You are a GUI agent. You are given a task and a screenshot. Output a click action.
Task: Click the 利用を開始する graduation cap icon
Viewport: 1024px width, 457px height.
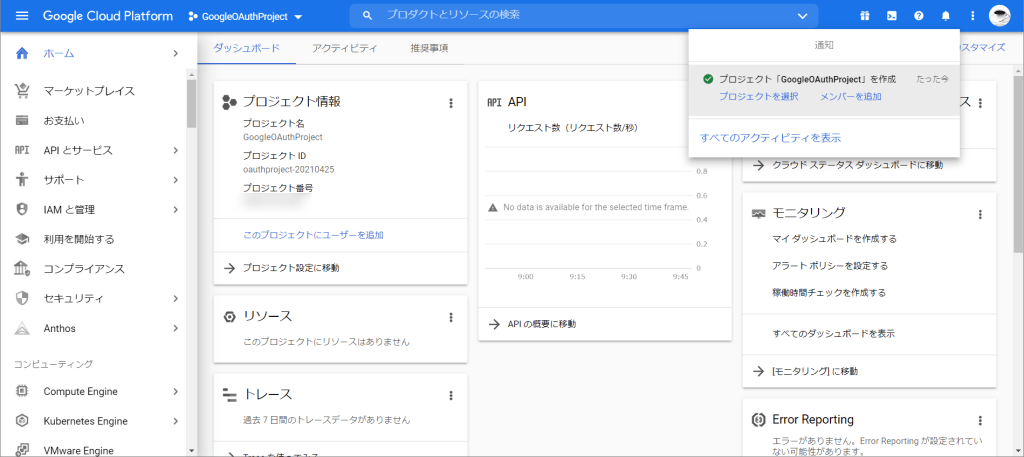(x=22, y=239)
